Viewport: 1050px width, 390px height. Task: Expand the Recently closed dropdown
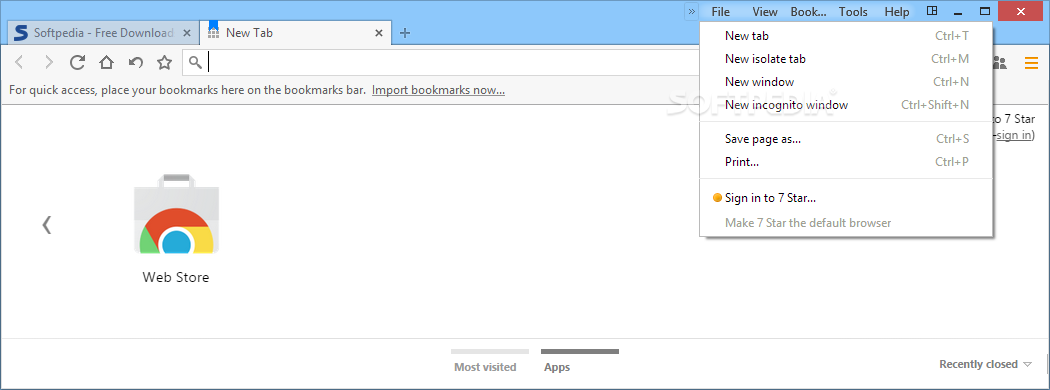(x=986, y=365)
